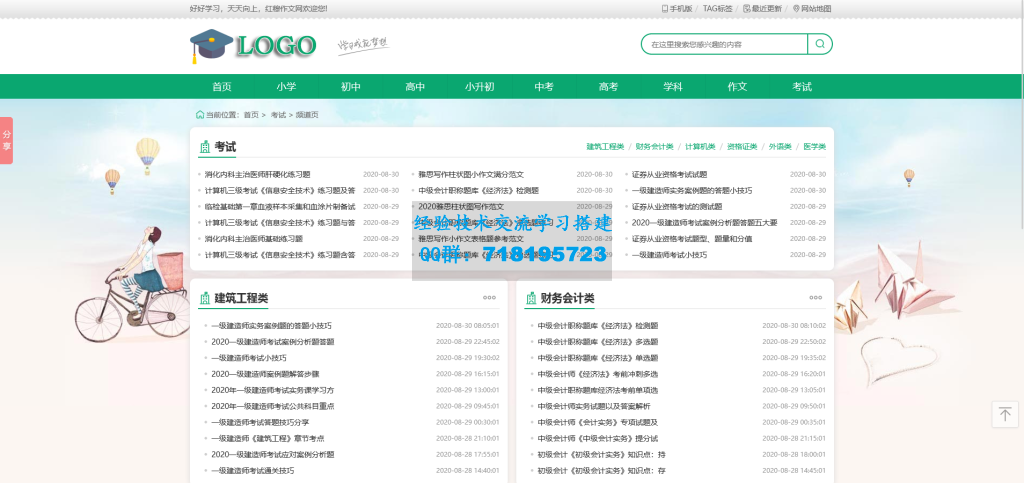This screenshot has width=1024, height=483.
Task: Expand more options in 建筑工程类 panel
Action: (489, 298)
